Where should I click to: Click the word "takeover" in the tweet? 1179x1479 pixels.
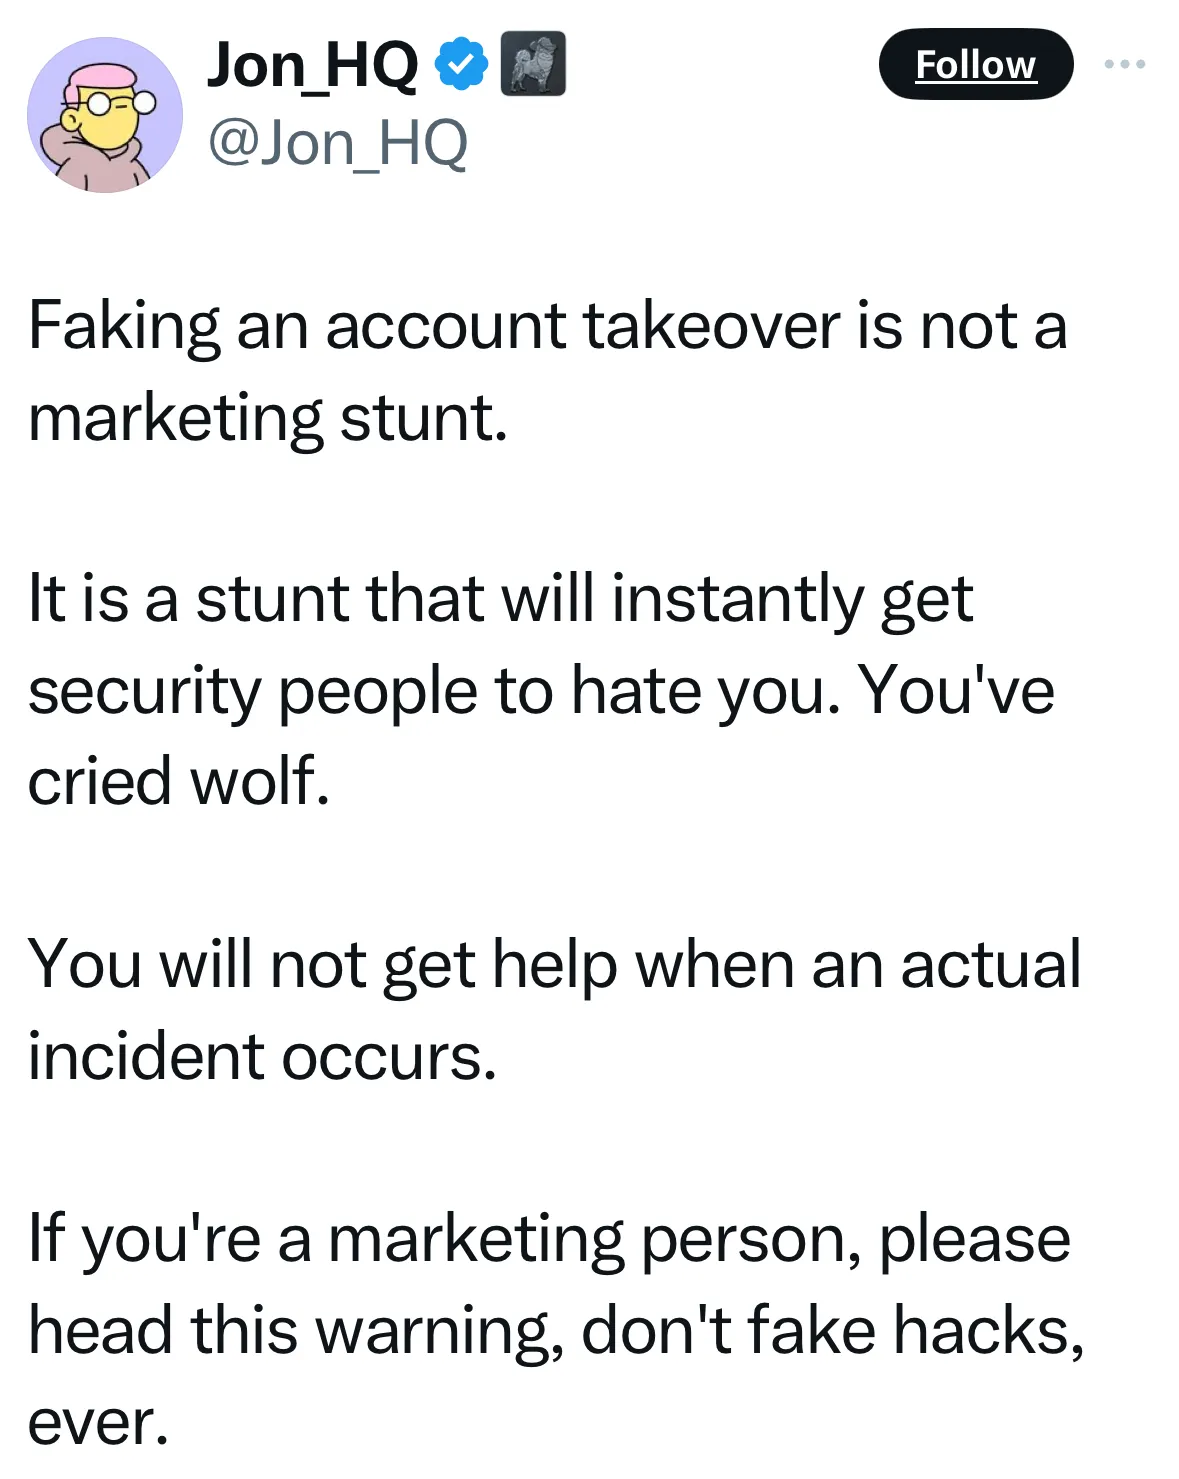(x=711, y=326)
